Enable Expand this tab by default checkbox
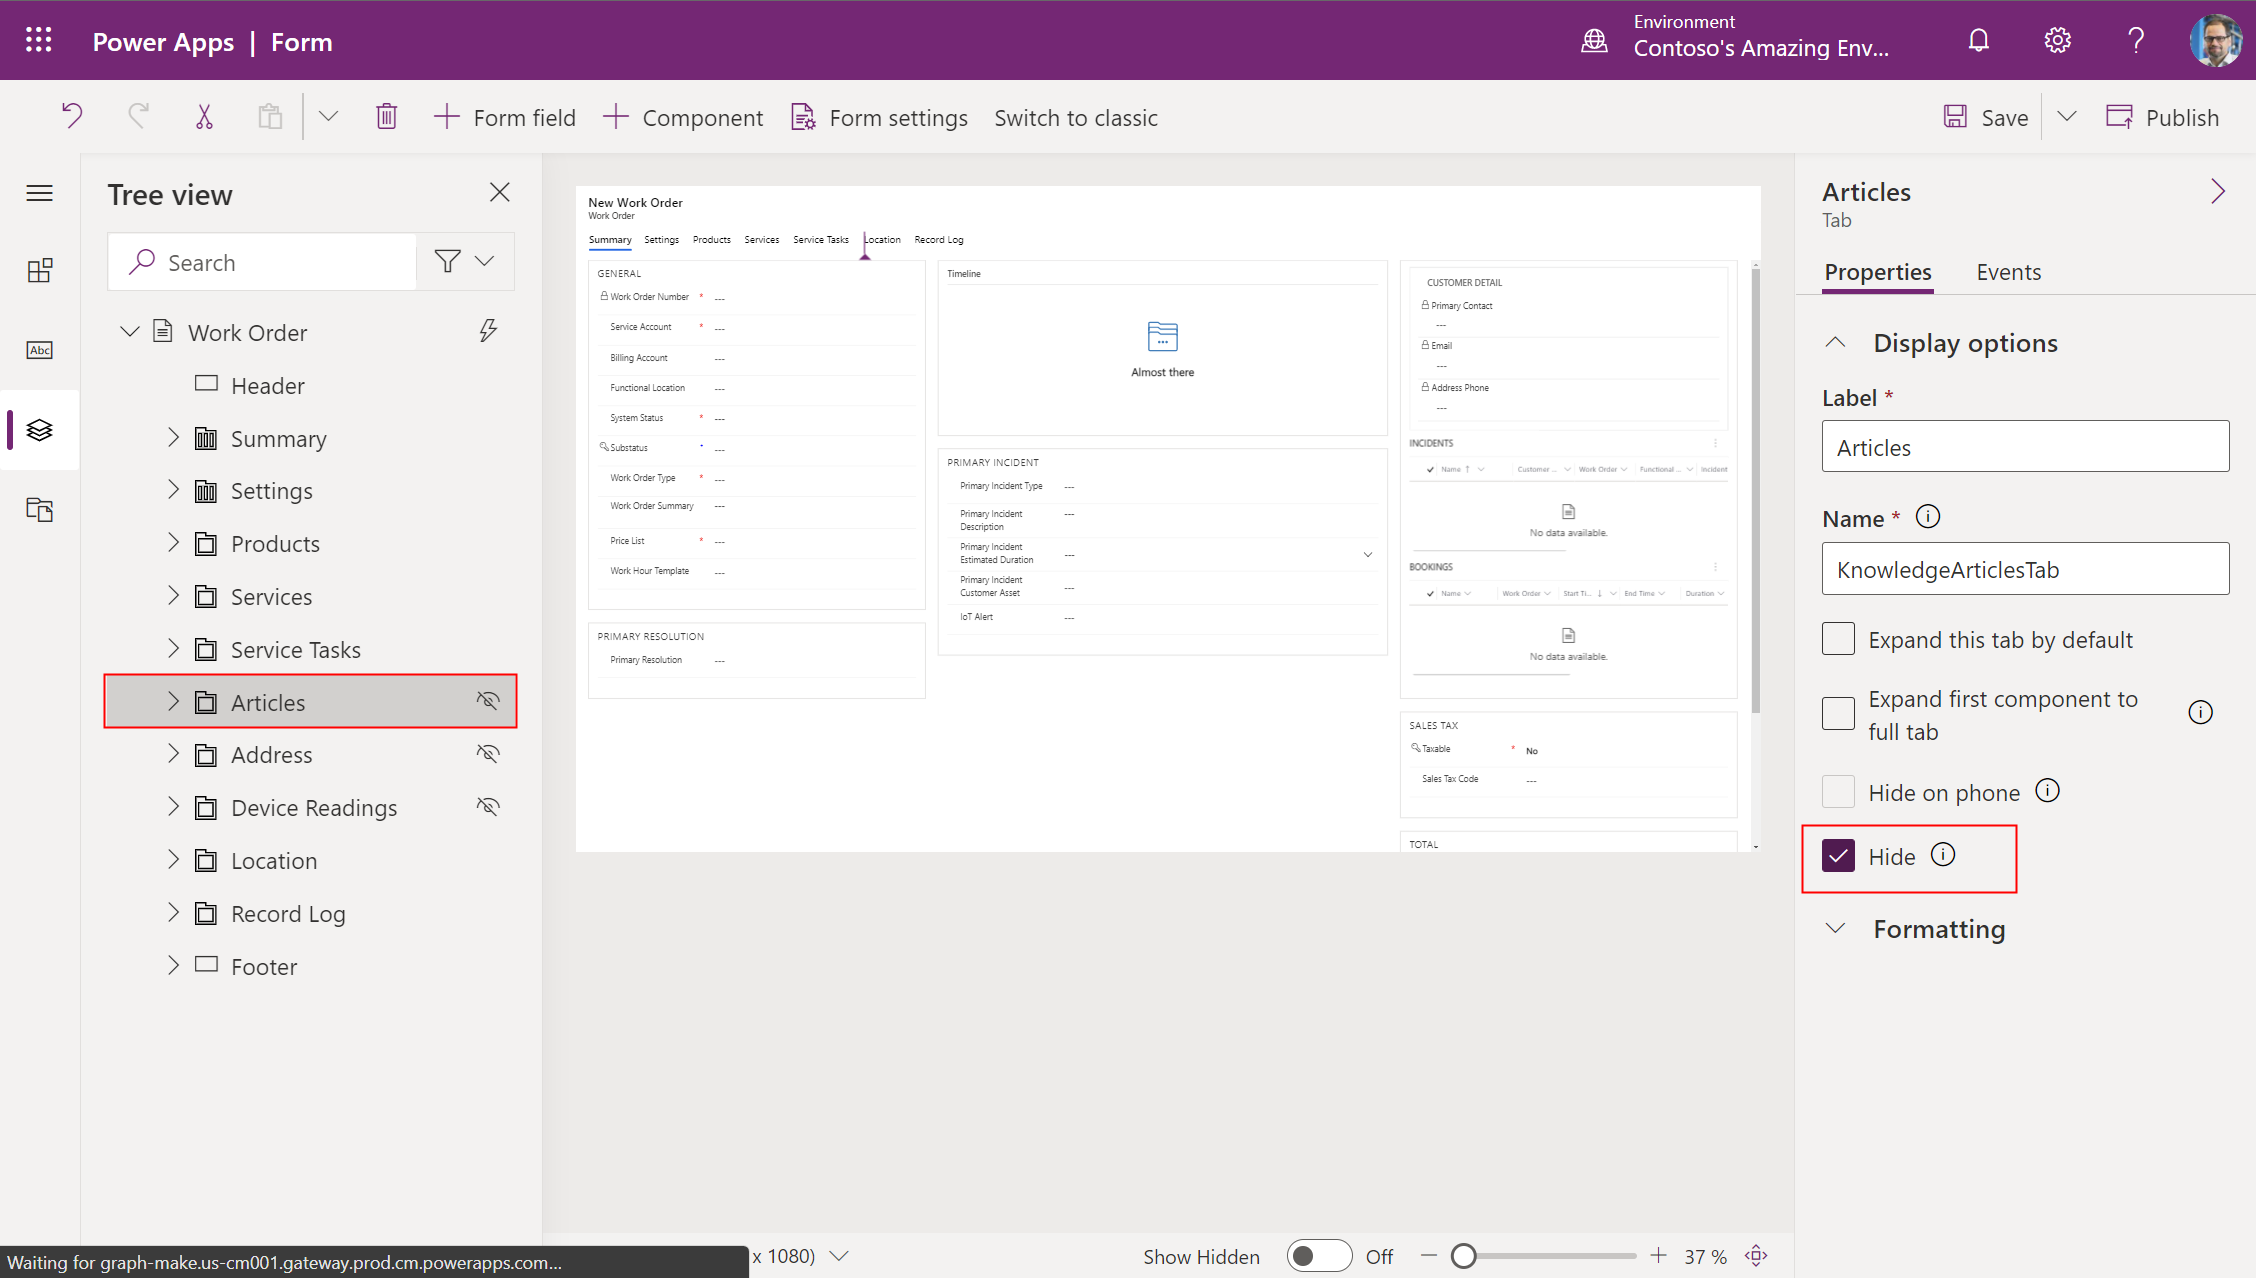 point(1839,638)
